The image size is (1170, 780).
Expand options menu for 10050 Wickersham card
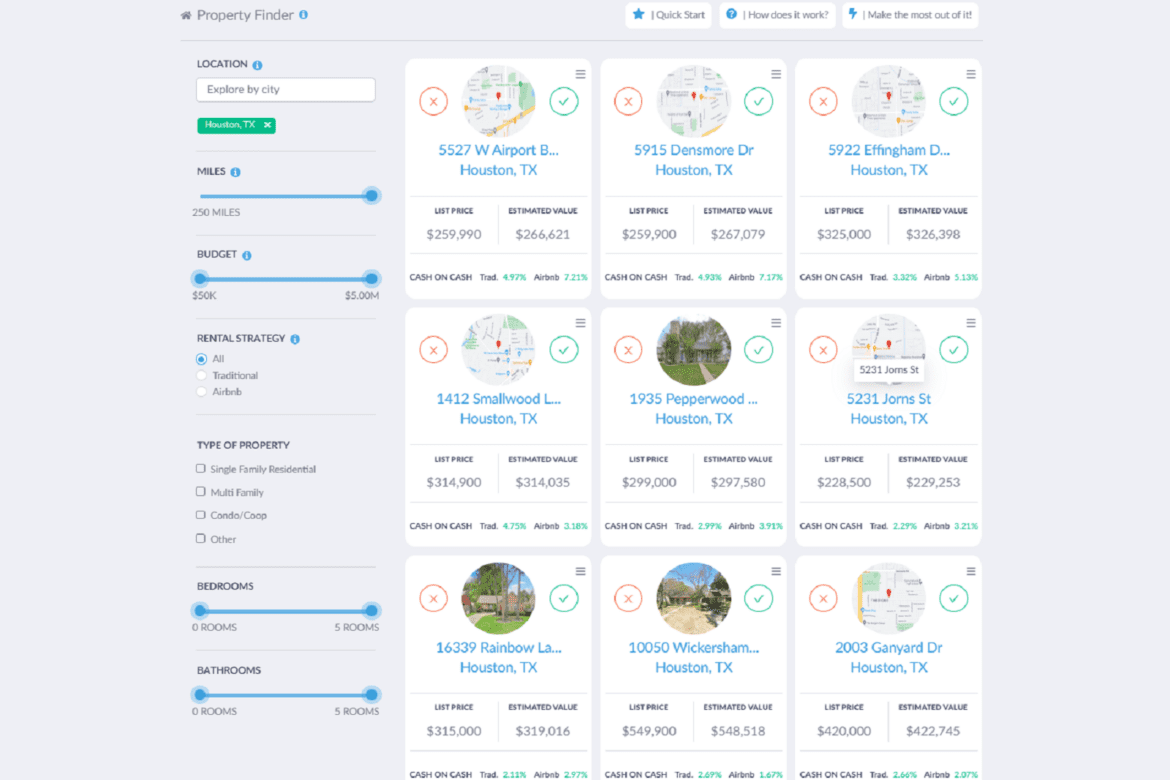(775, 571)
